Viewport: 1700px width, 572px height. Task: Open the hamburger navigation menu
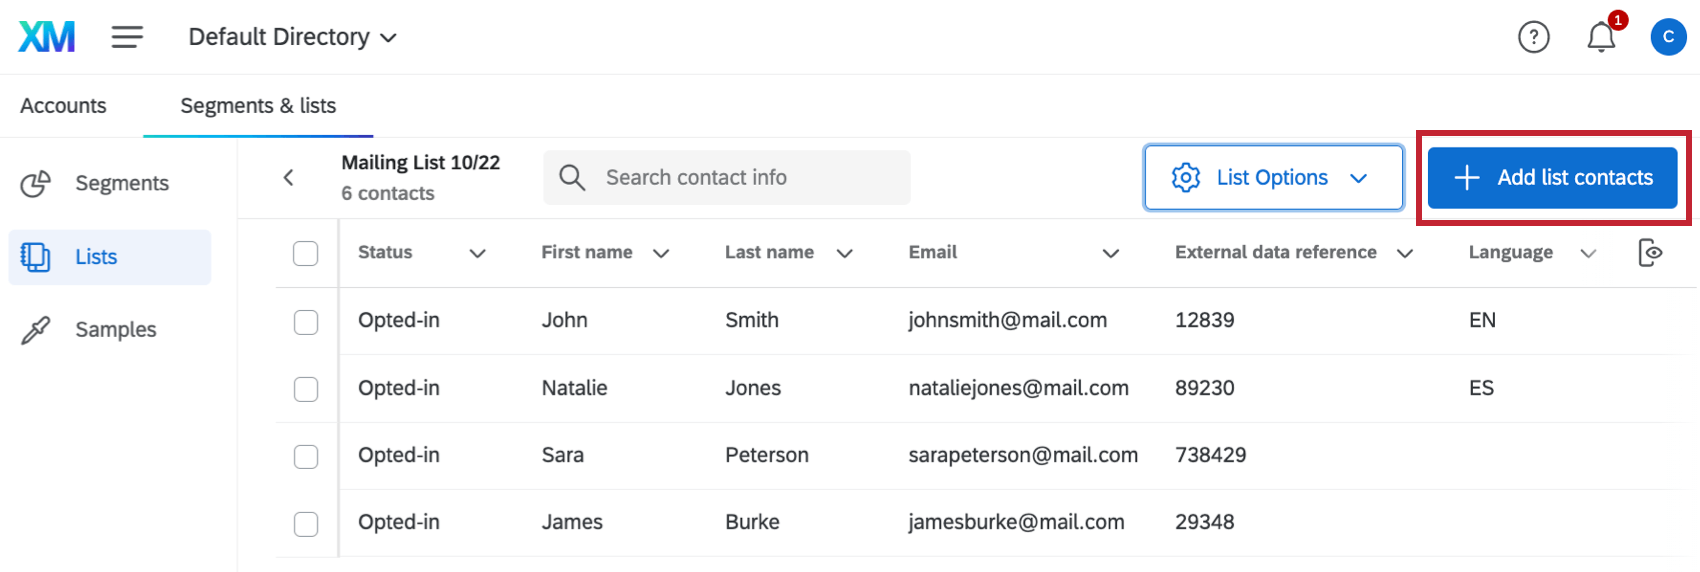pos(127,37)
